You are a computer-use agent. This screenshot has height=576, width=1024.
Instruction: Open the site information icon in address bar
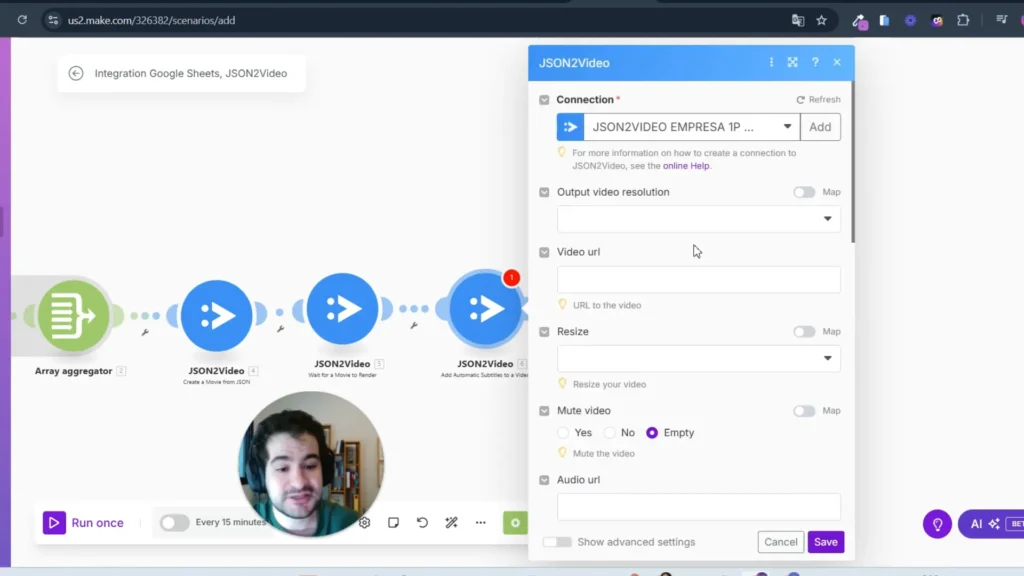[x=54, y=20]
